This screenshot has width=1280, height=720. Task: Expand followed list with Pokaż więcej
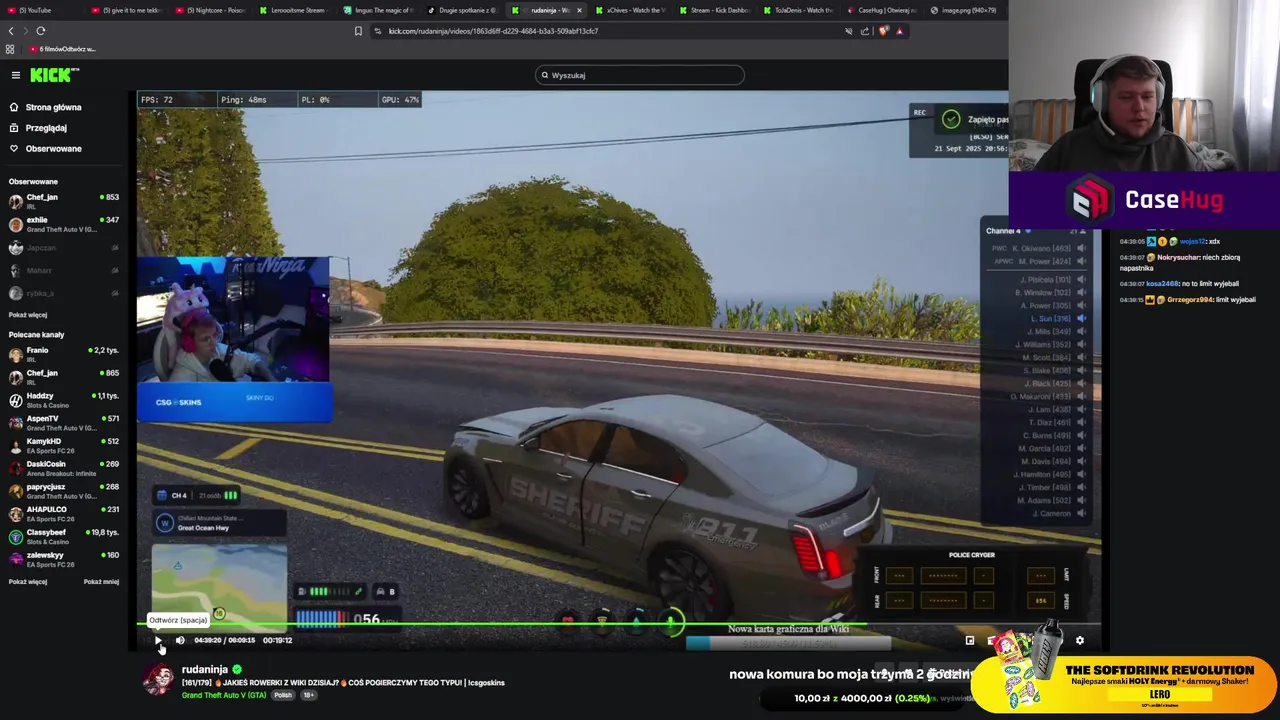pos(28,315)
